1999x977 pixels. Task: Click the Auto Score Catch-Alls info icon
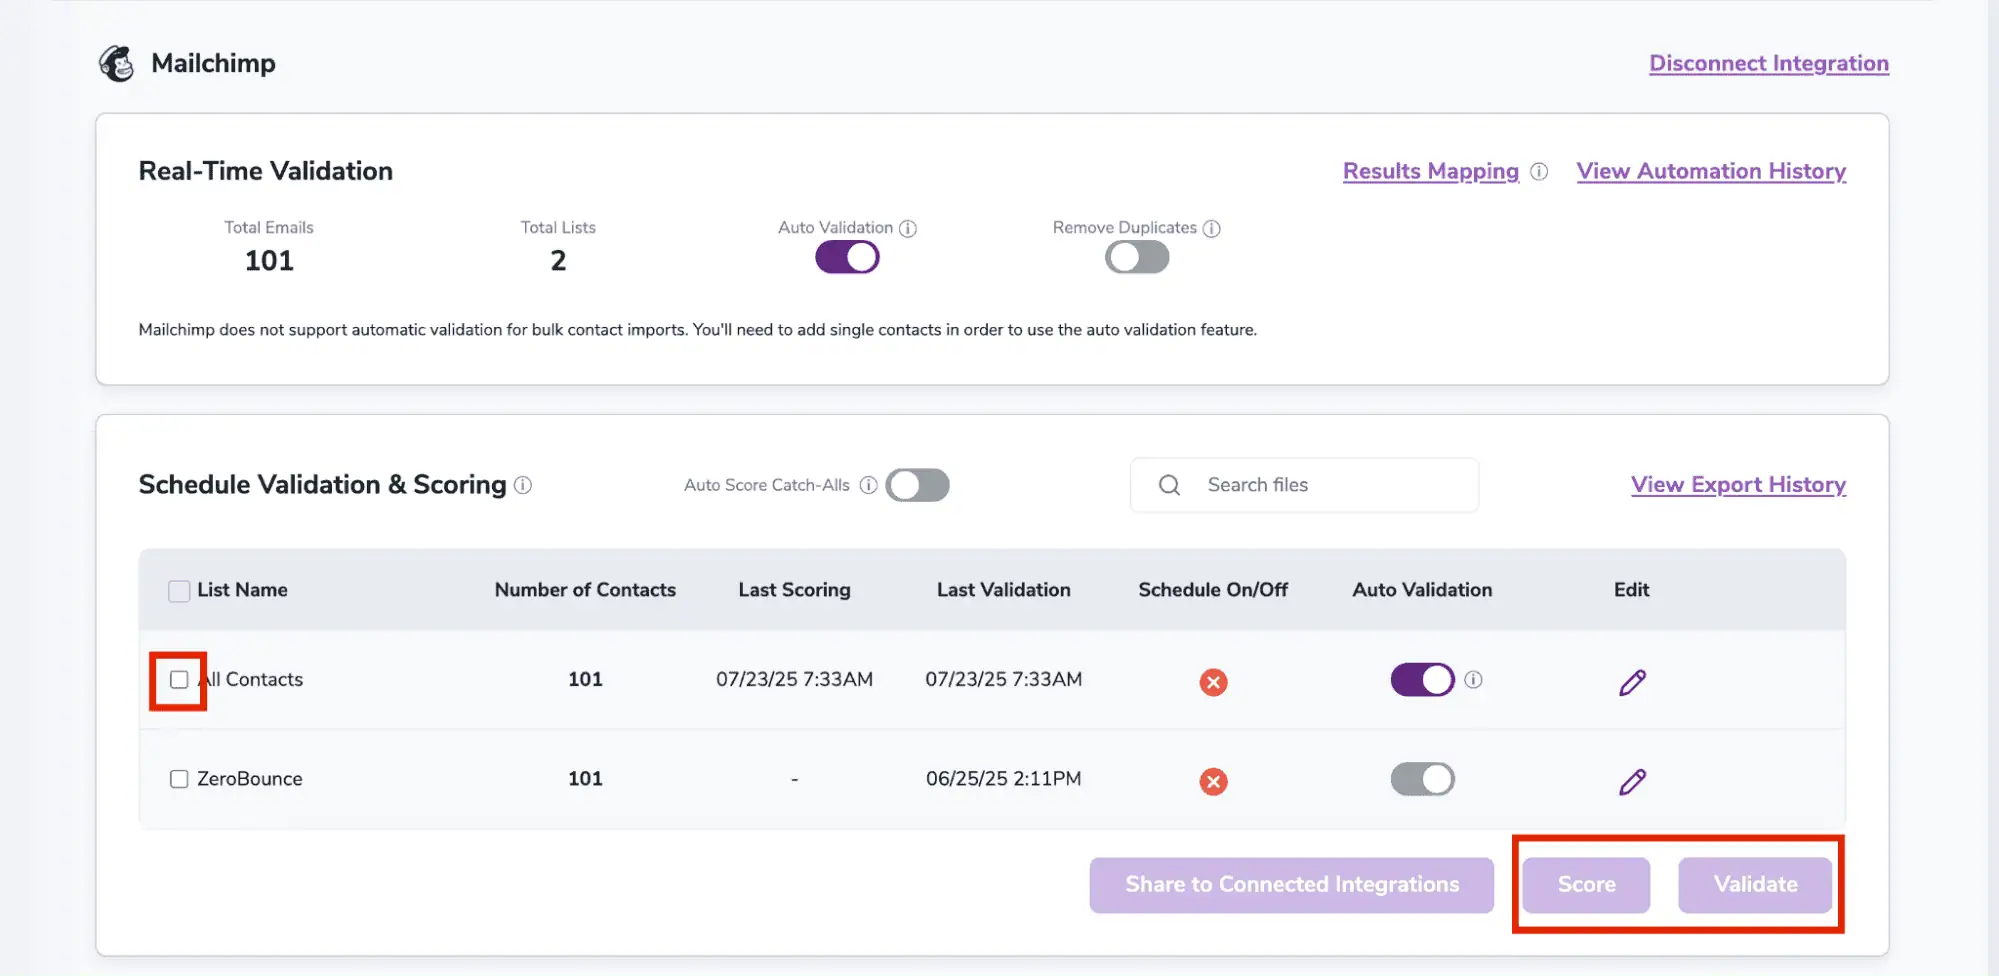point(868,485)
